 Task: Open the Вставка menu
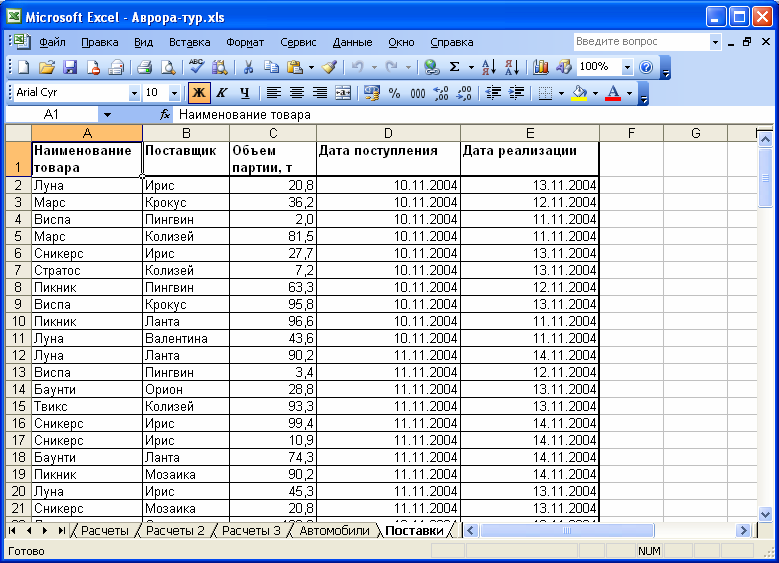(190, 42)
